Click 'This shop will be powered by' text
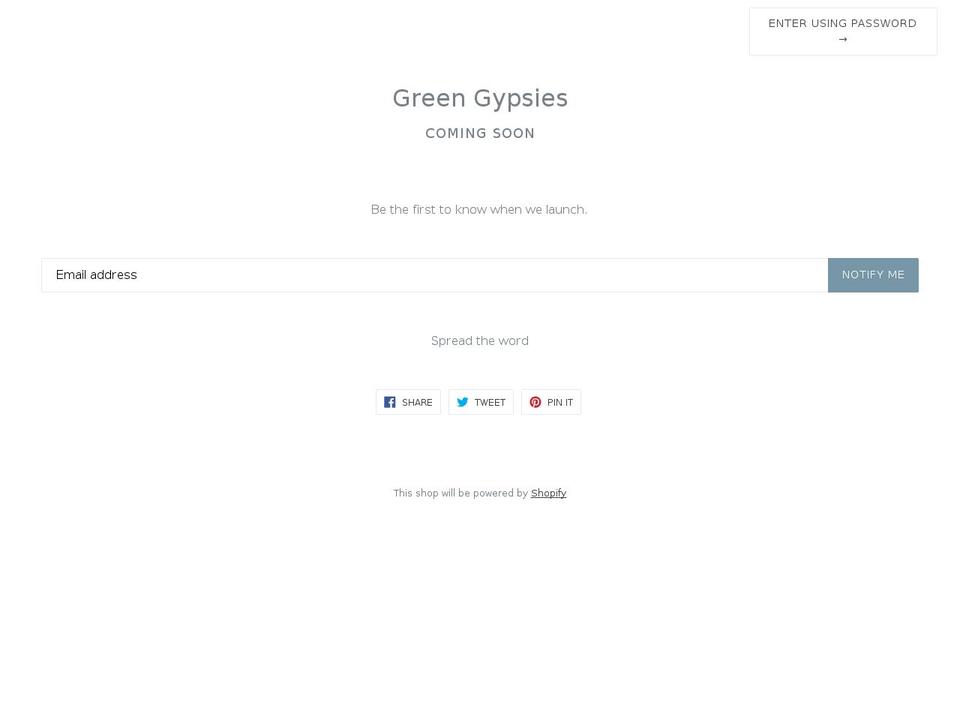 coord(460,493)
